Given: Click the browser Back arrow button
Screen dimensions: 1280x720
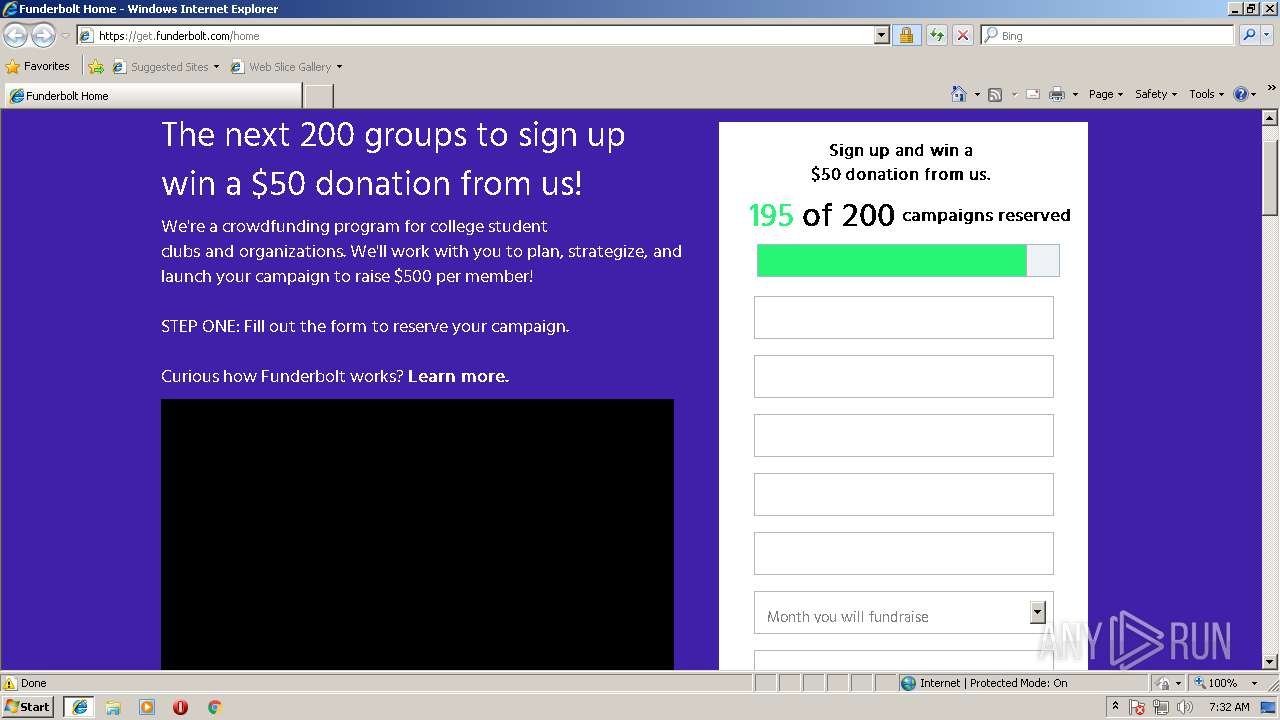Looking at the screenshot, I should (x=15, y=35).
